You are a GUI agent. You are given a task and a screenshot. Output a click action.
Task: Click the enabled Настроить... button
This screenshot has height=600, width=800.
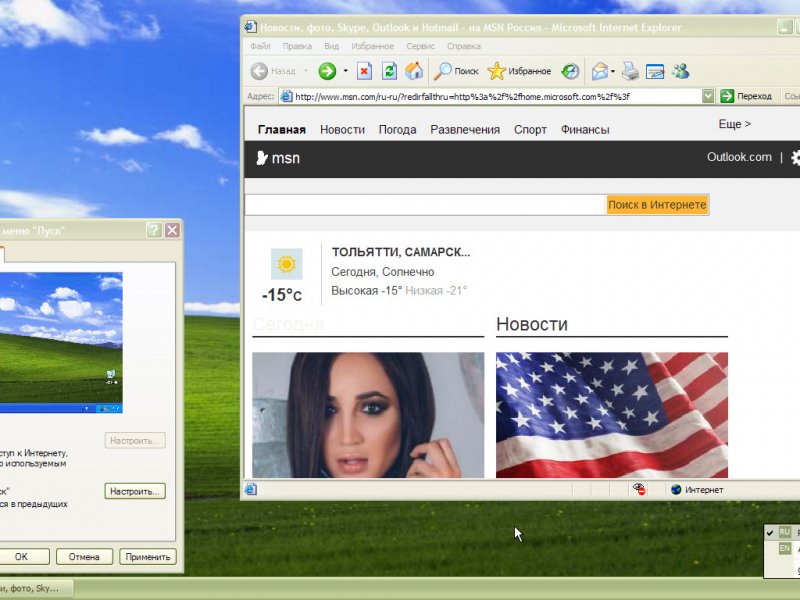point(135,491)
